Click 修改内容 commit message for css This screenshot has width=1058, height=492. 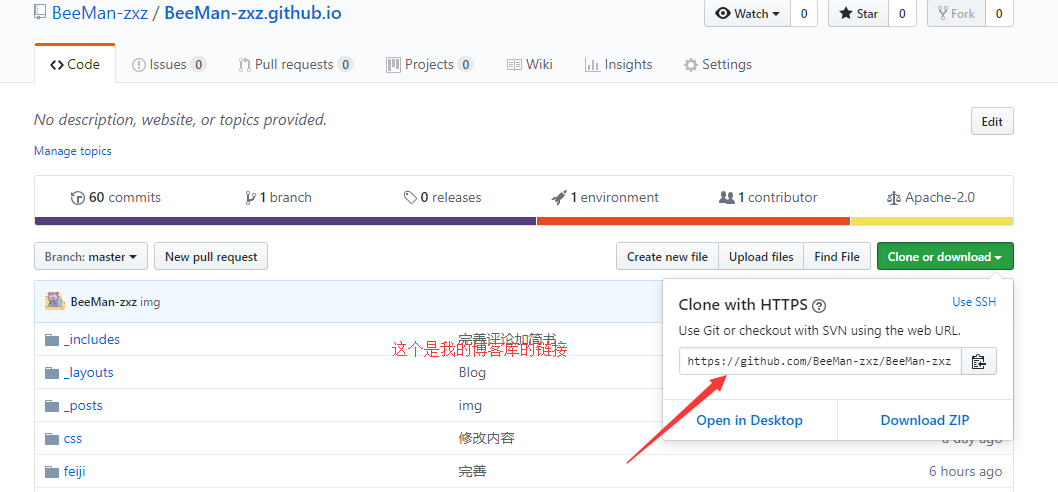[x=486, y=439]
